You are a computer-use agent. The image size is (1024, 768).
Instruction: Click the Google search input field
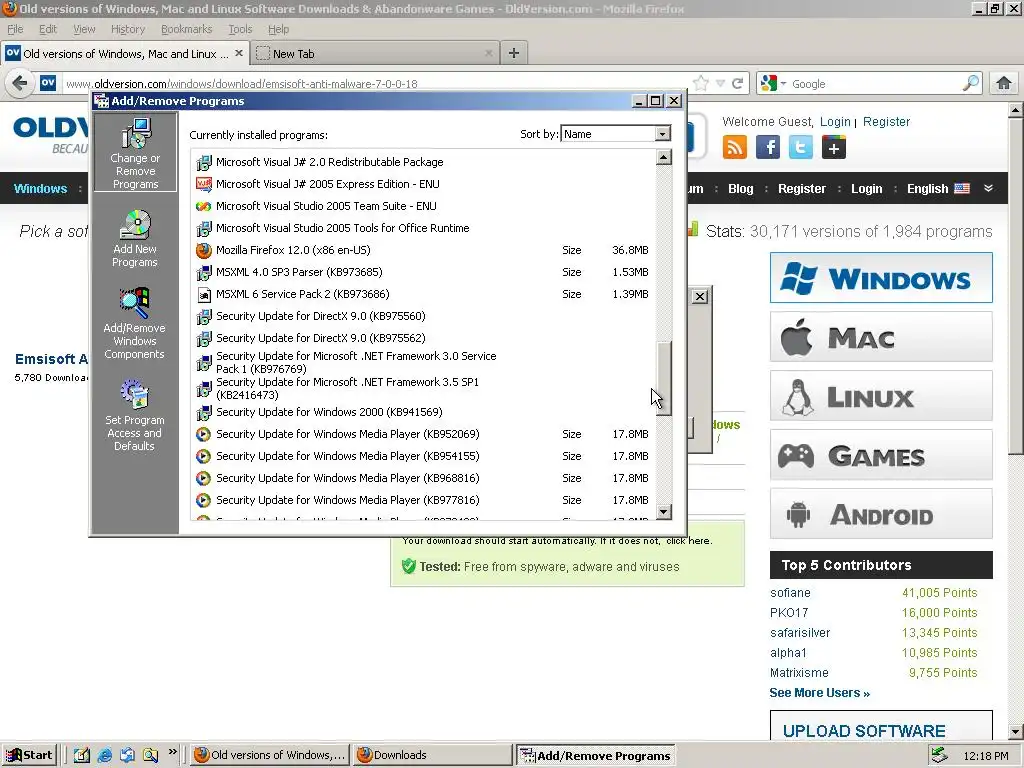[874, 84]
